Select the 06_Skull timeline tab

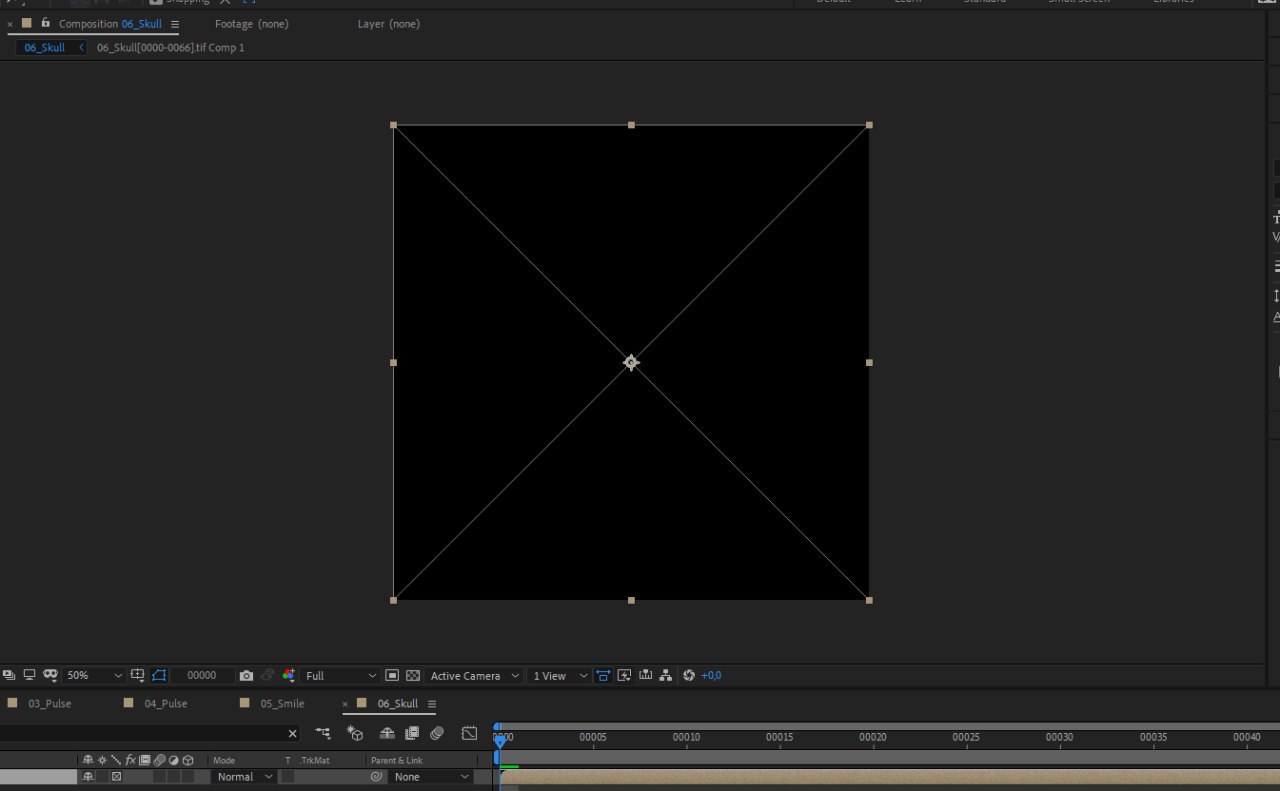point(397,704)
